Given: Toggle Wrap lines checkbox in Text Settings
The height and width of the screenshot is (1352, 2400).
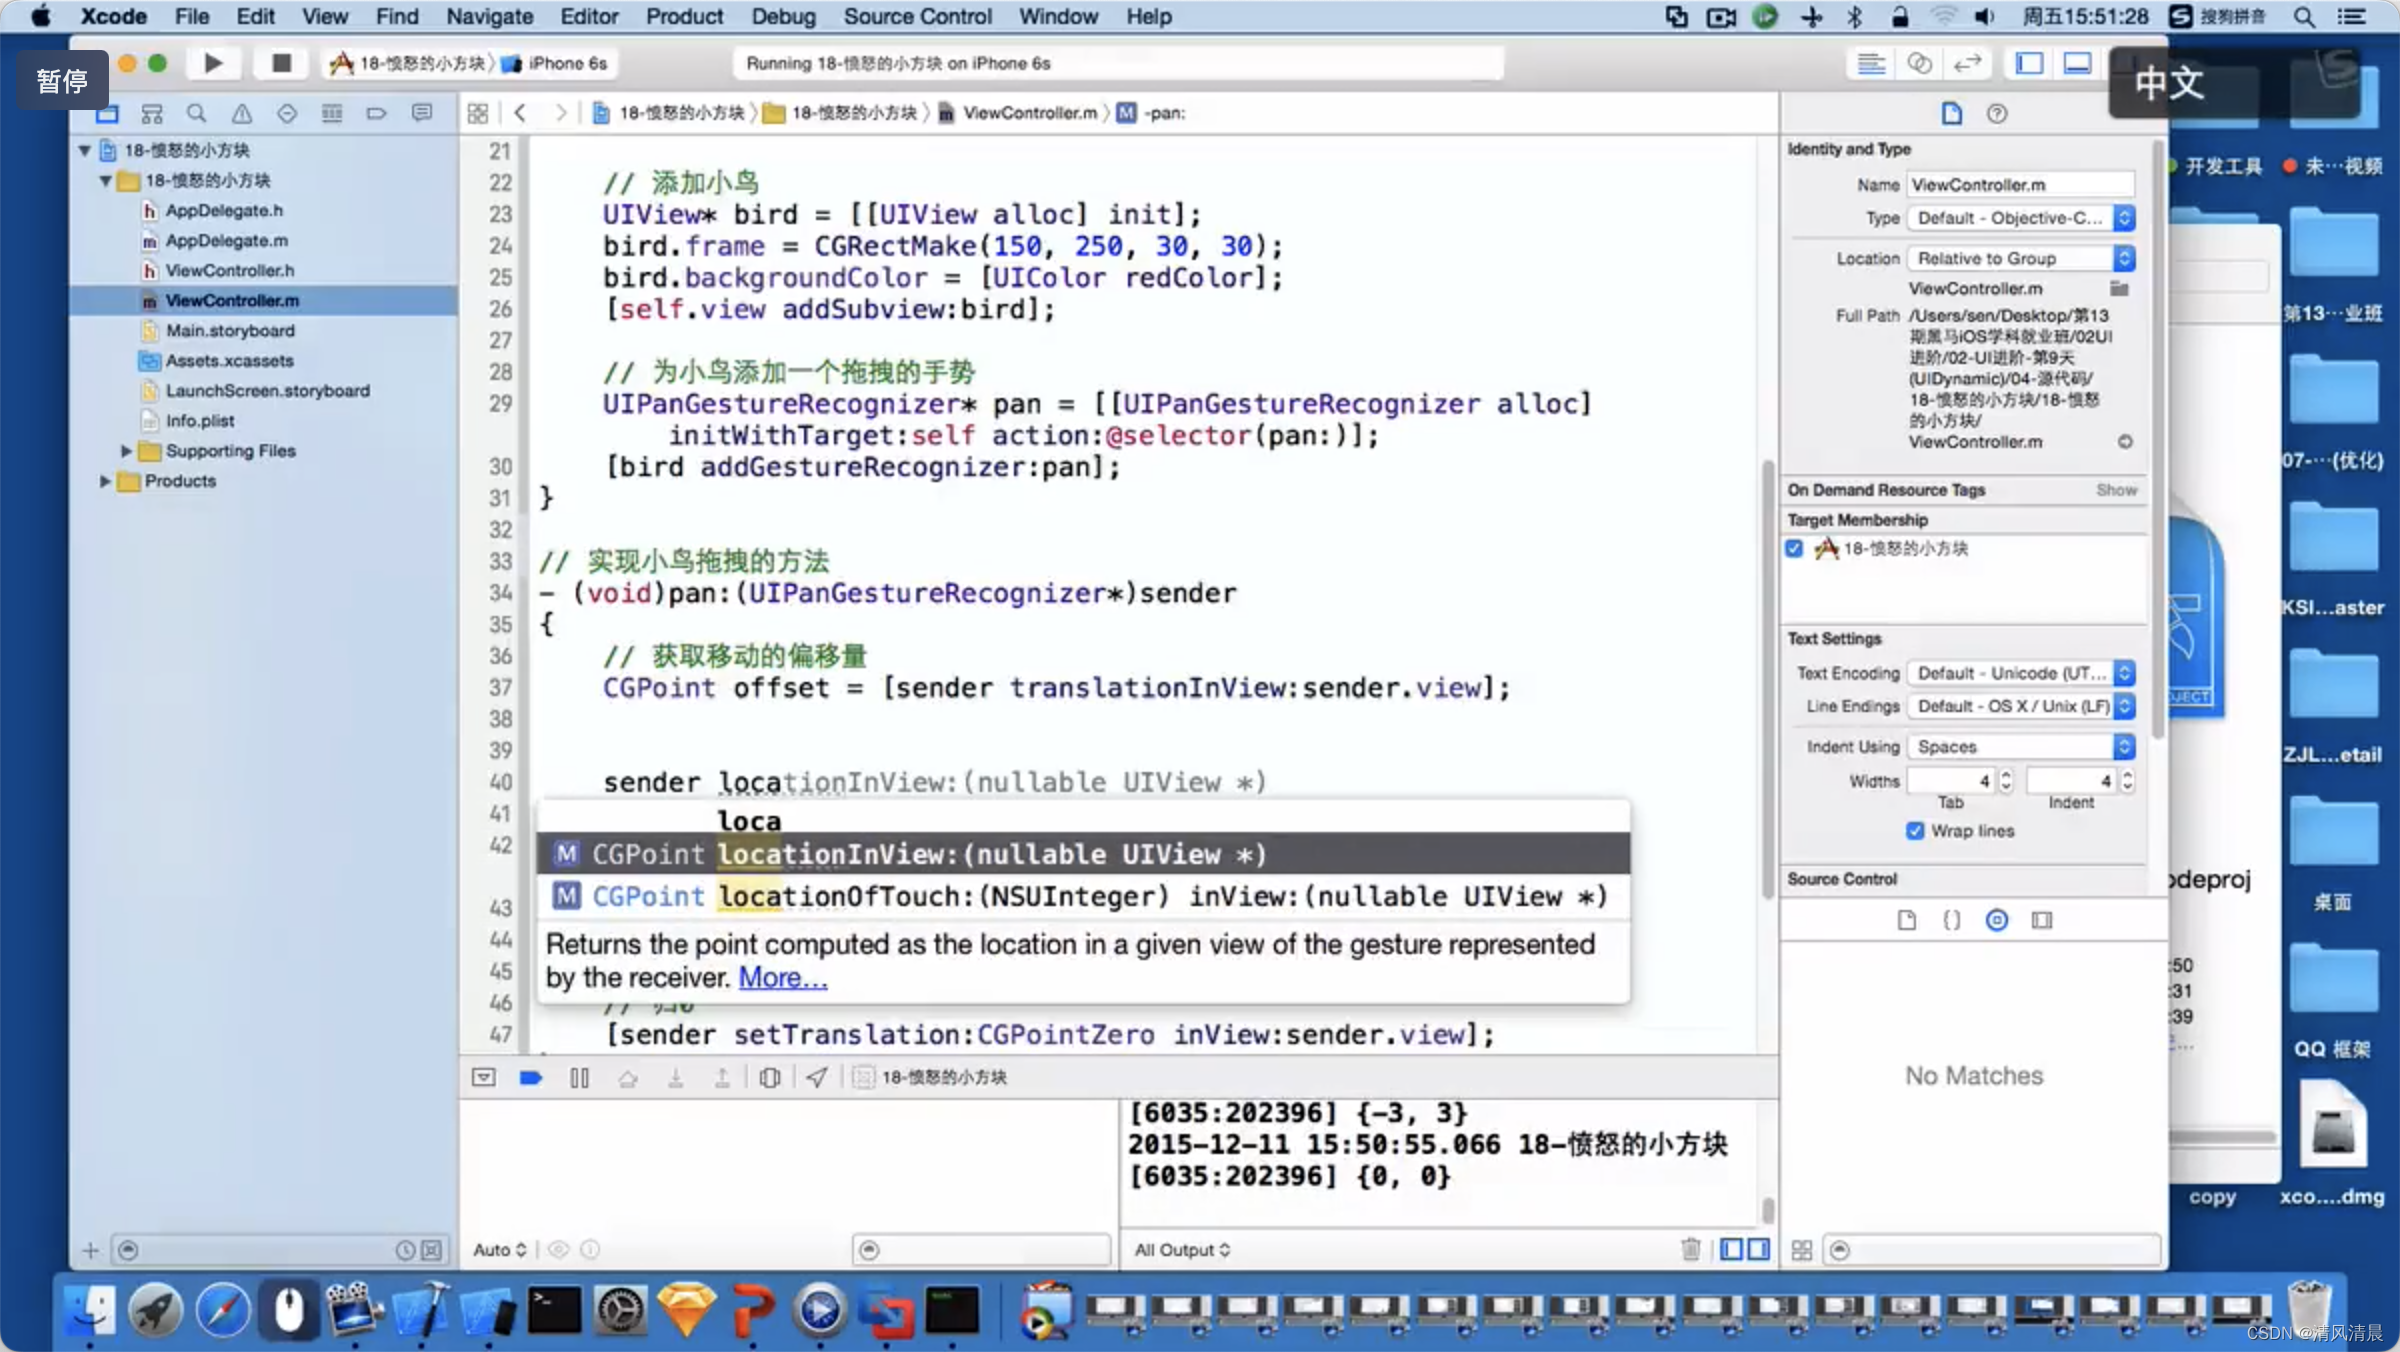Looking at the screenshot, I should click(1917, 829).
